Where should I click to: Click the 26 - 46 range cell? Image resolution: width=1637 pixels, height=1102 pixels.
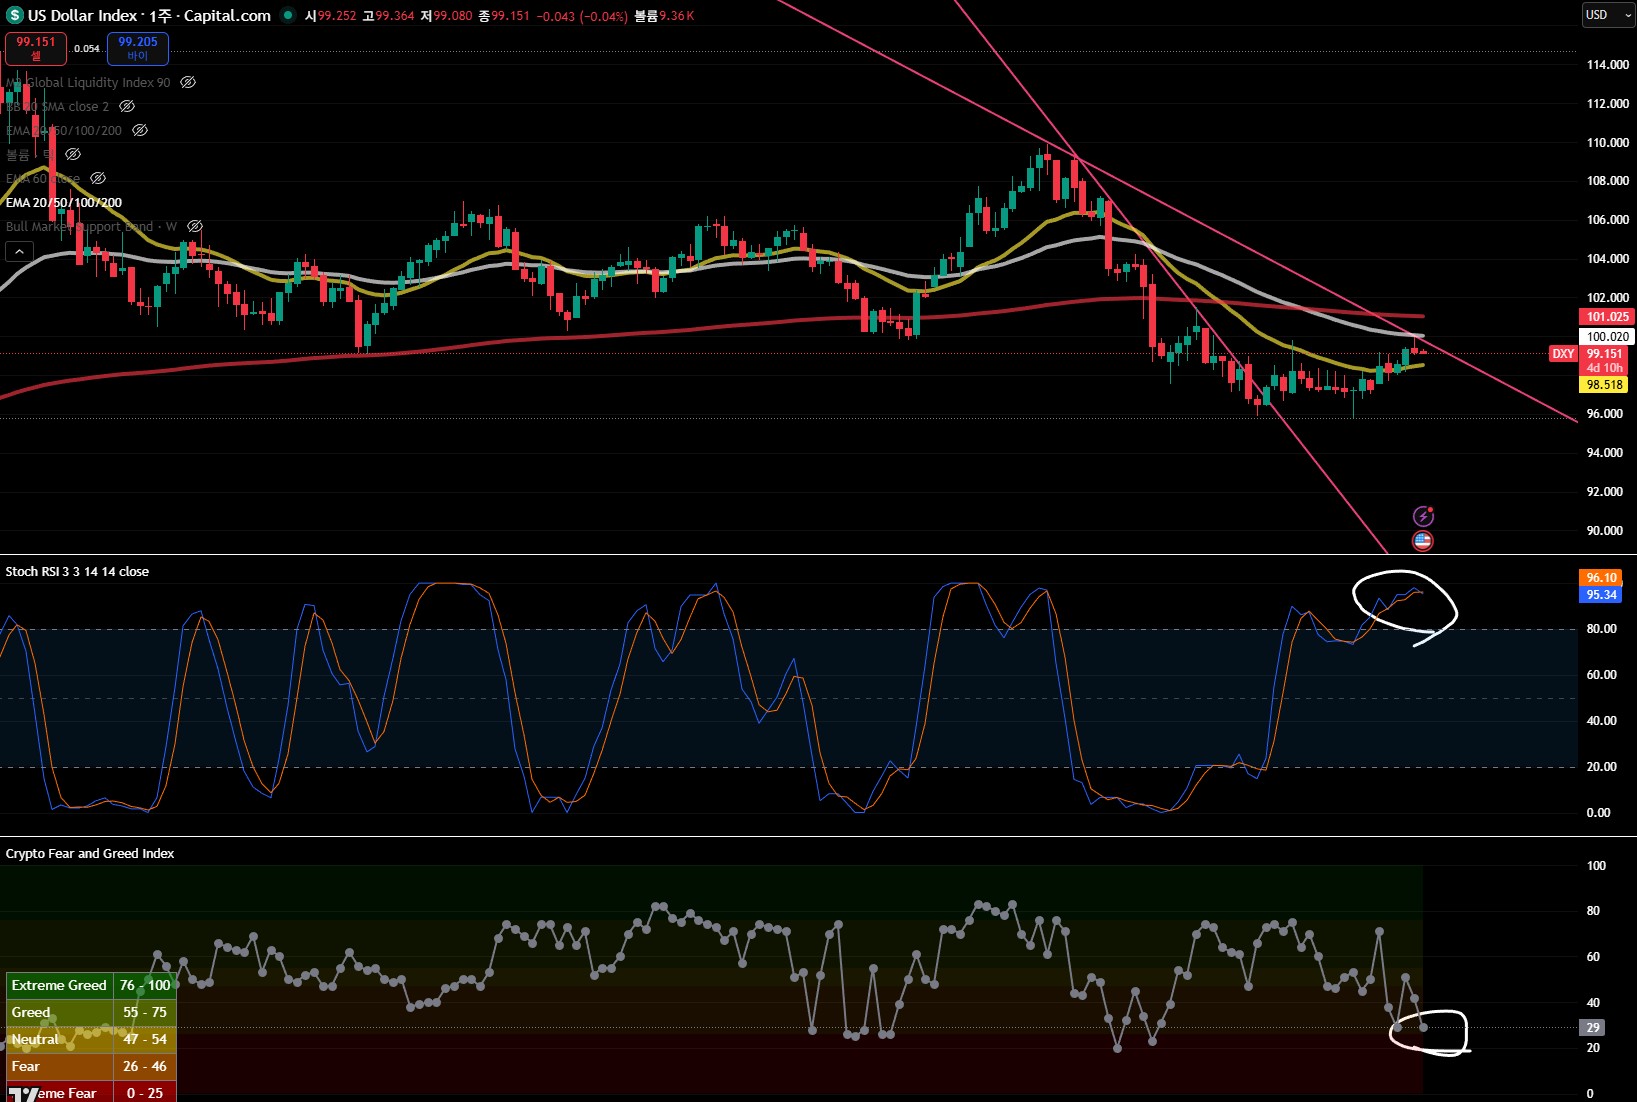145,1066
